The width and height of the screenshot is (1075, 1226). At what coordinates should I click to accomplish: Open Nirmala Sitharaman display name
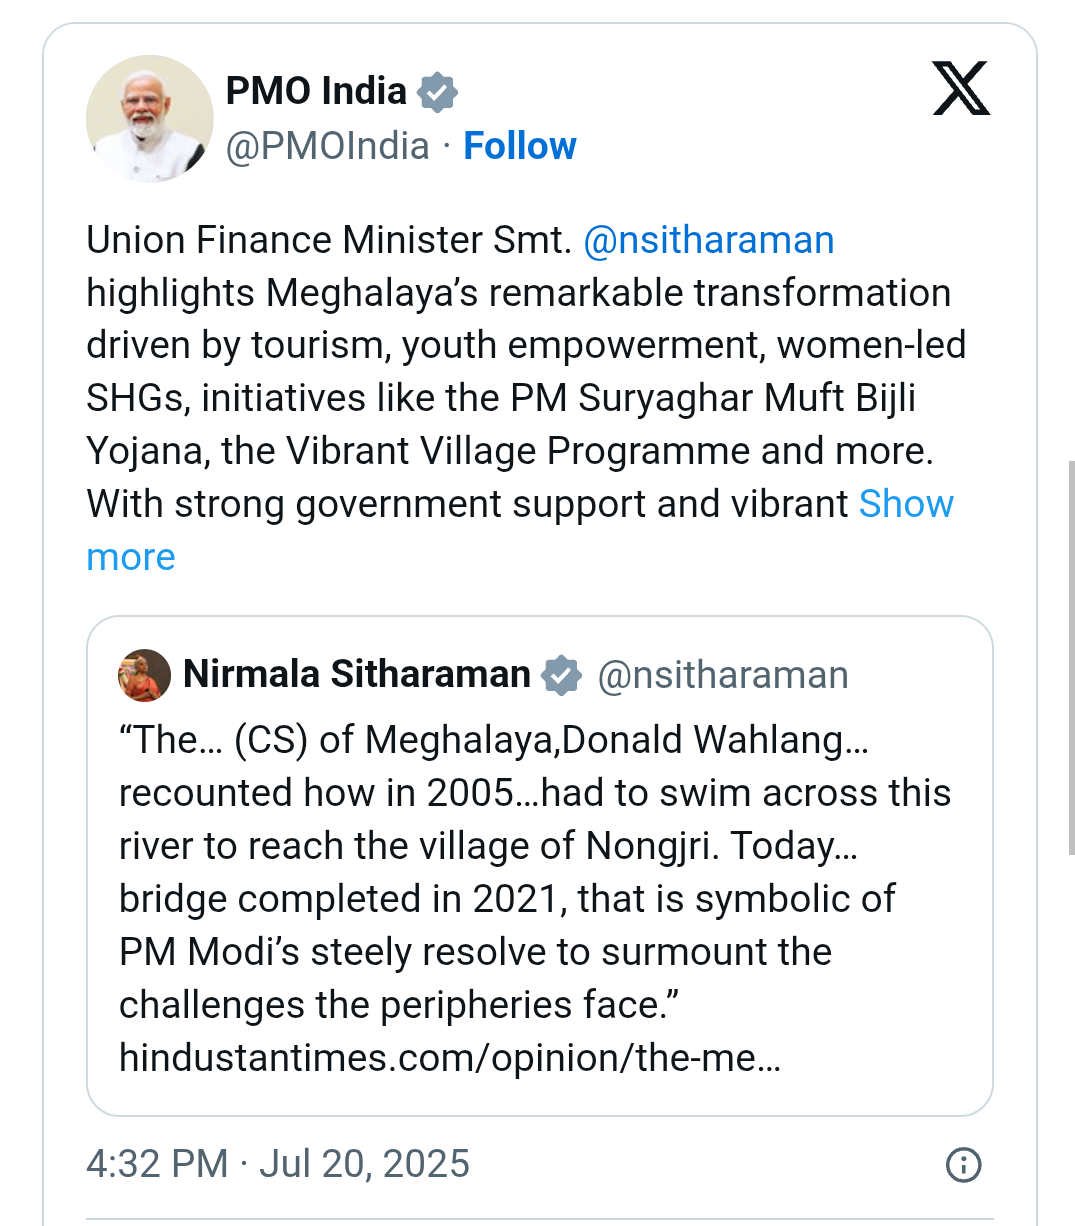[357, 674]
